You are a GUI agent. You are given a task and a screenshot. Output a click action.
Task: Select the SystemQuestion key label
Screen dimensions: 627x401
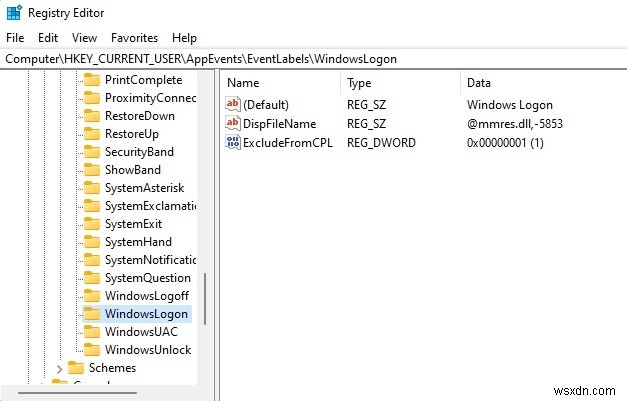point(148,278)
